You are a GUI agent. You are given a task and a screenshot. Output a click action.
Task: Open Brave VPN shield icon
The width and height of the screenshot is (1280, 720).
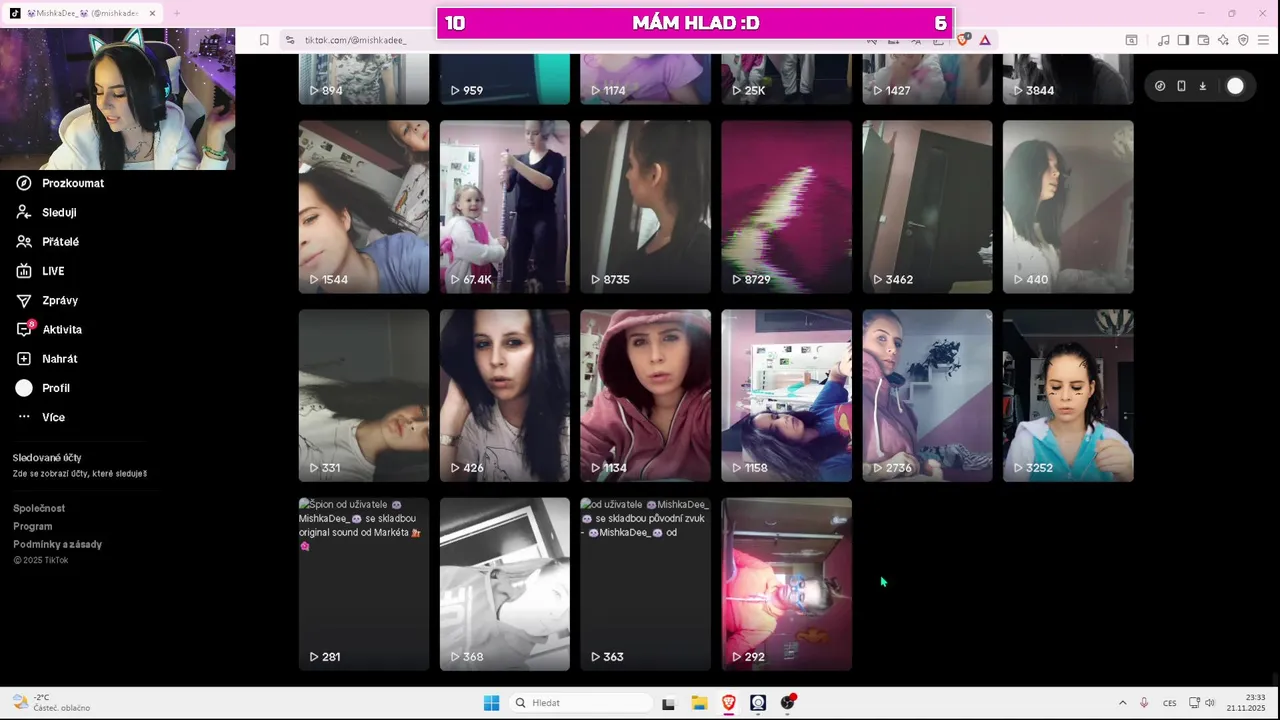point(1243,40)
